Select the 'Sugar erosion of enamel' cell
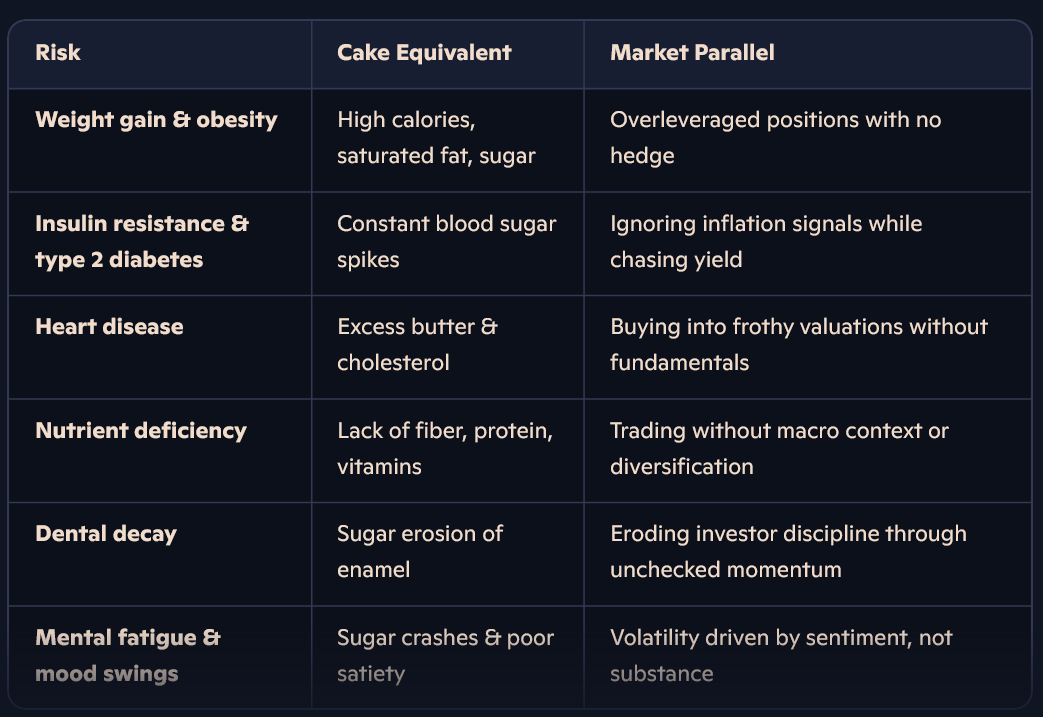This screenshot has height=717, width=1043. [x=420, y=552]
